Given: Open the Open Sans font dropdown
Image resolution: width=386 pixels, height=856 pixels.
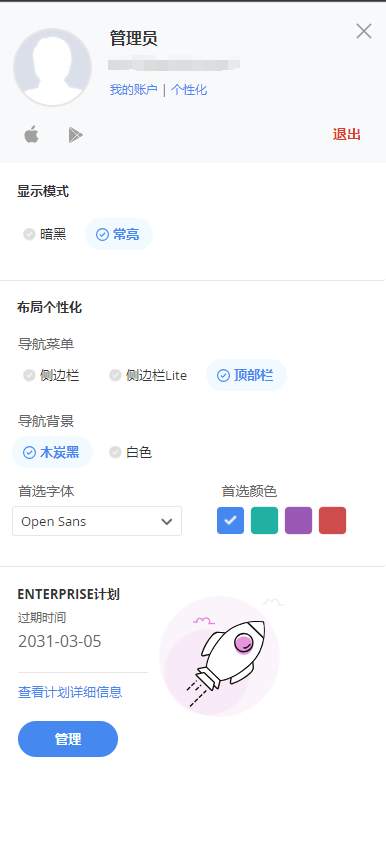Looking at the screenshot, I should click(x=97, y=521).
